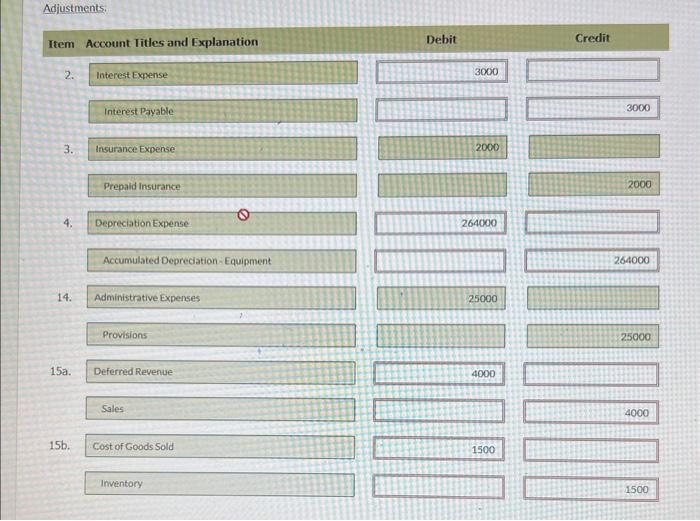Click item number 2. label

(x=69, y=75)
